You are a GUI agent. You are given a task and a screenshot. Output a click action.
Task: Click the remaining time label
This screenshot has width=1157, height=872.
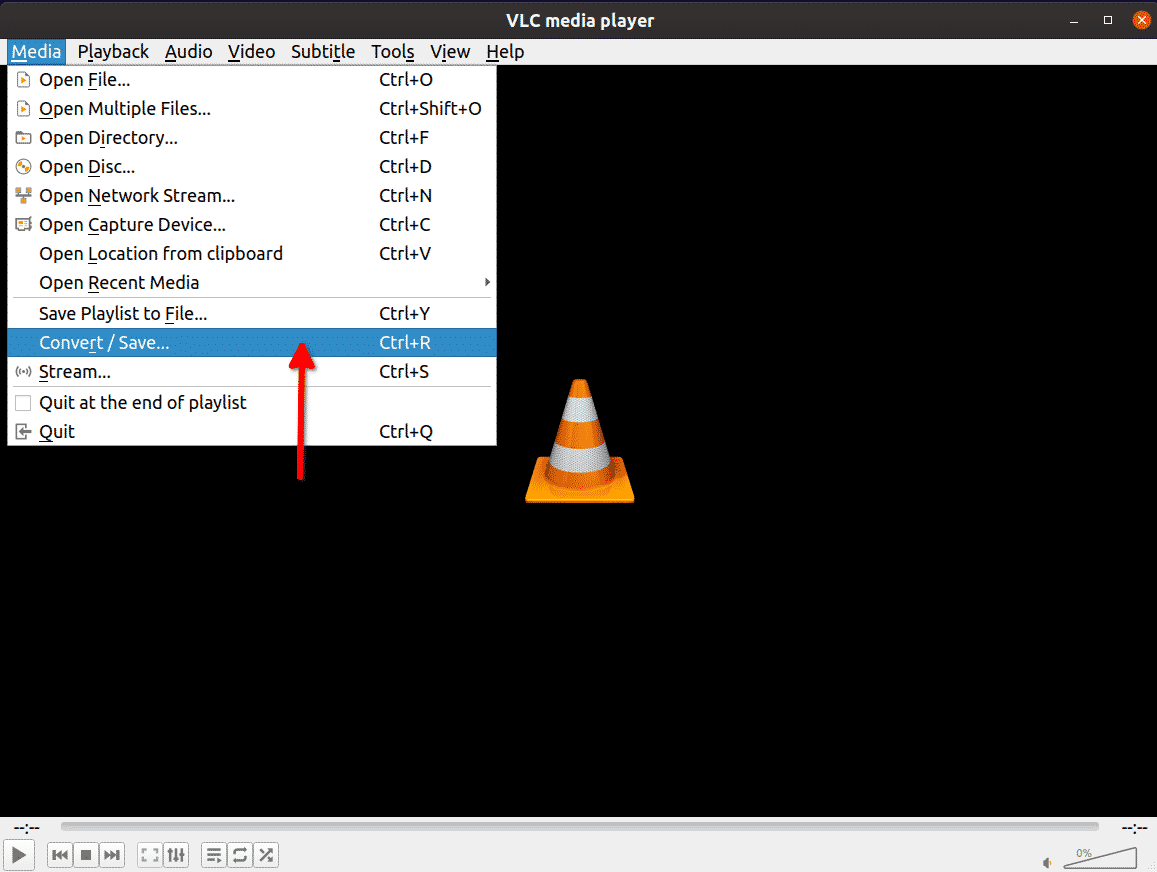(1134, 828)
